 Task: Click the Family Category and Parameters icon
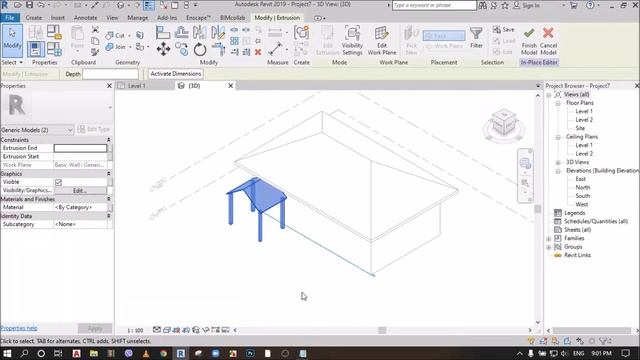click(54, 32)
